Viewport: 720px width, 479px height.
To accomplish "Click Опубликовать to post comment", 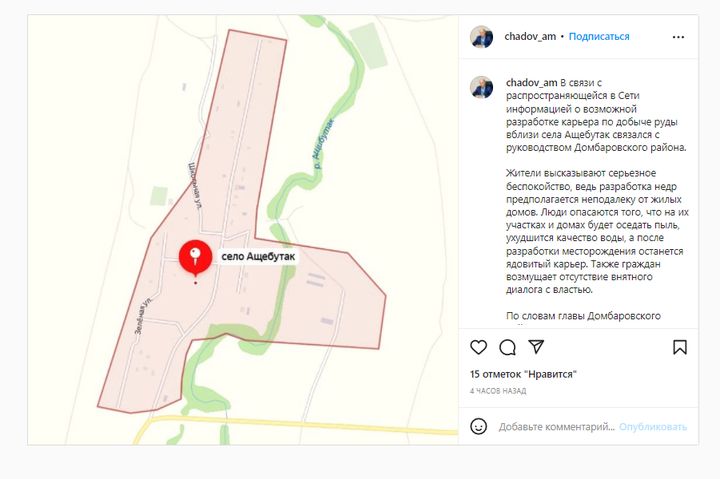I will point(653,427).
